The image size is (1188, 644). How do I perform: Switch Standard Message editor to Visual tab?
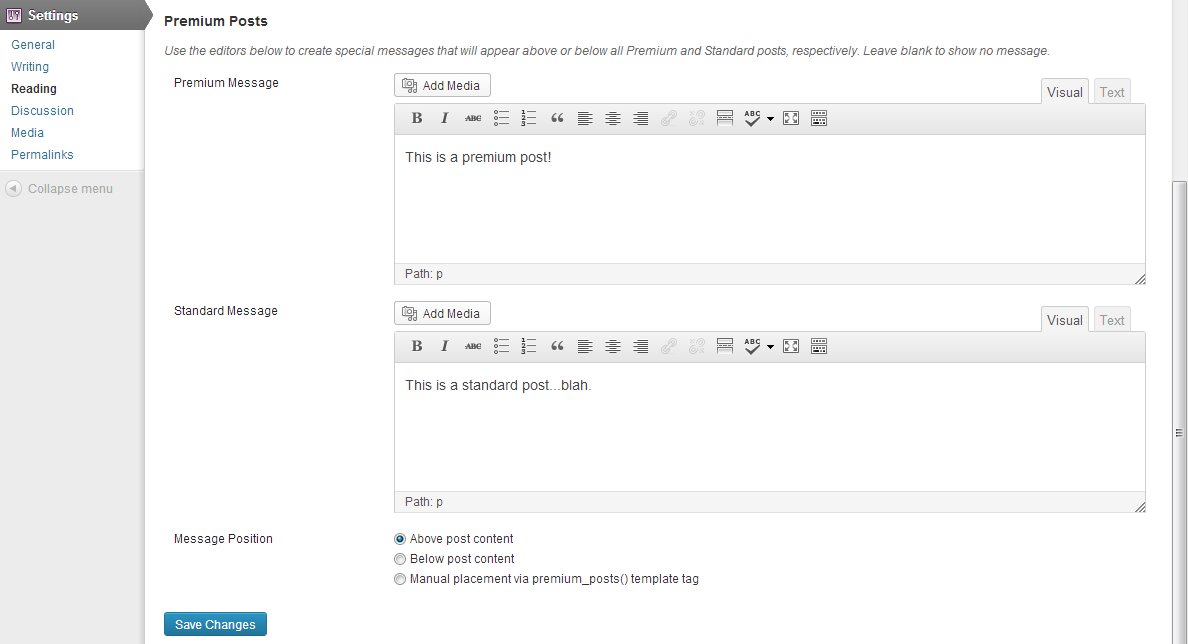coord(1065,320)
